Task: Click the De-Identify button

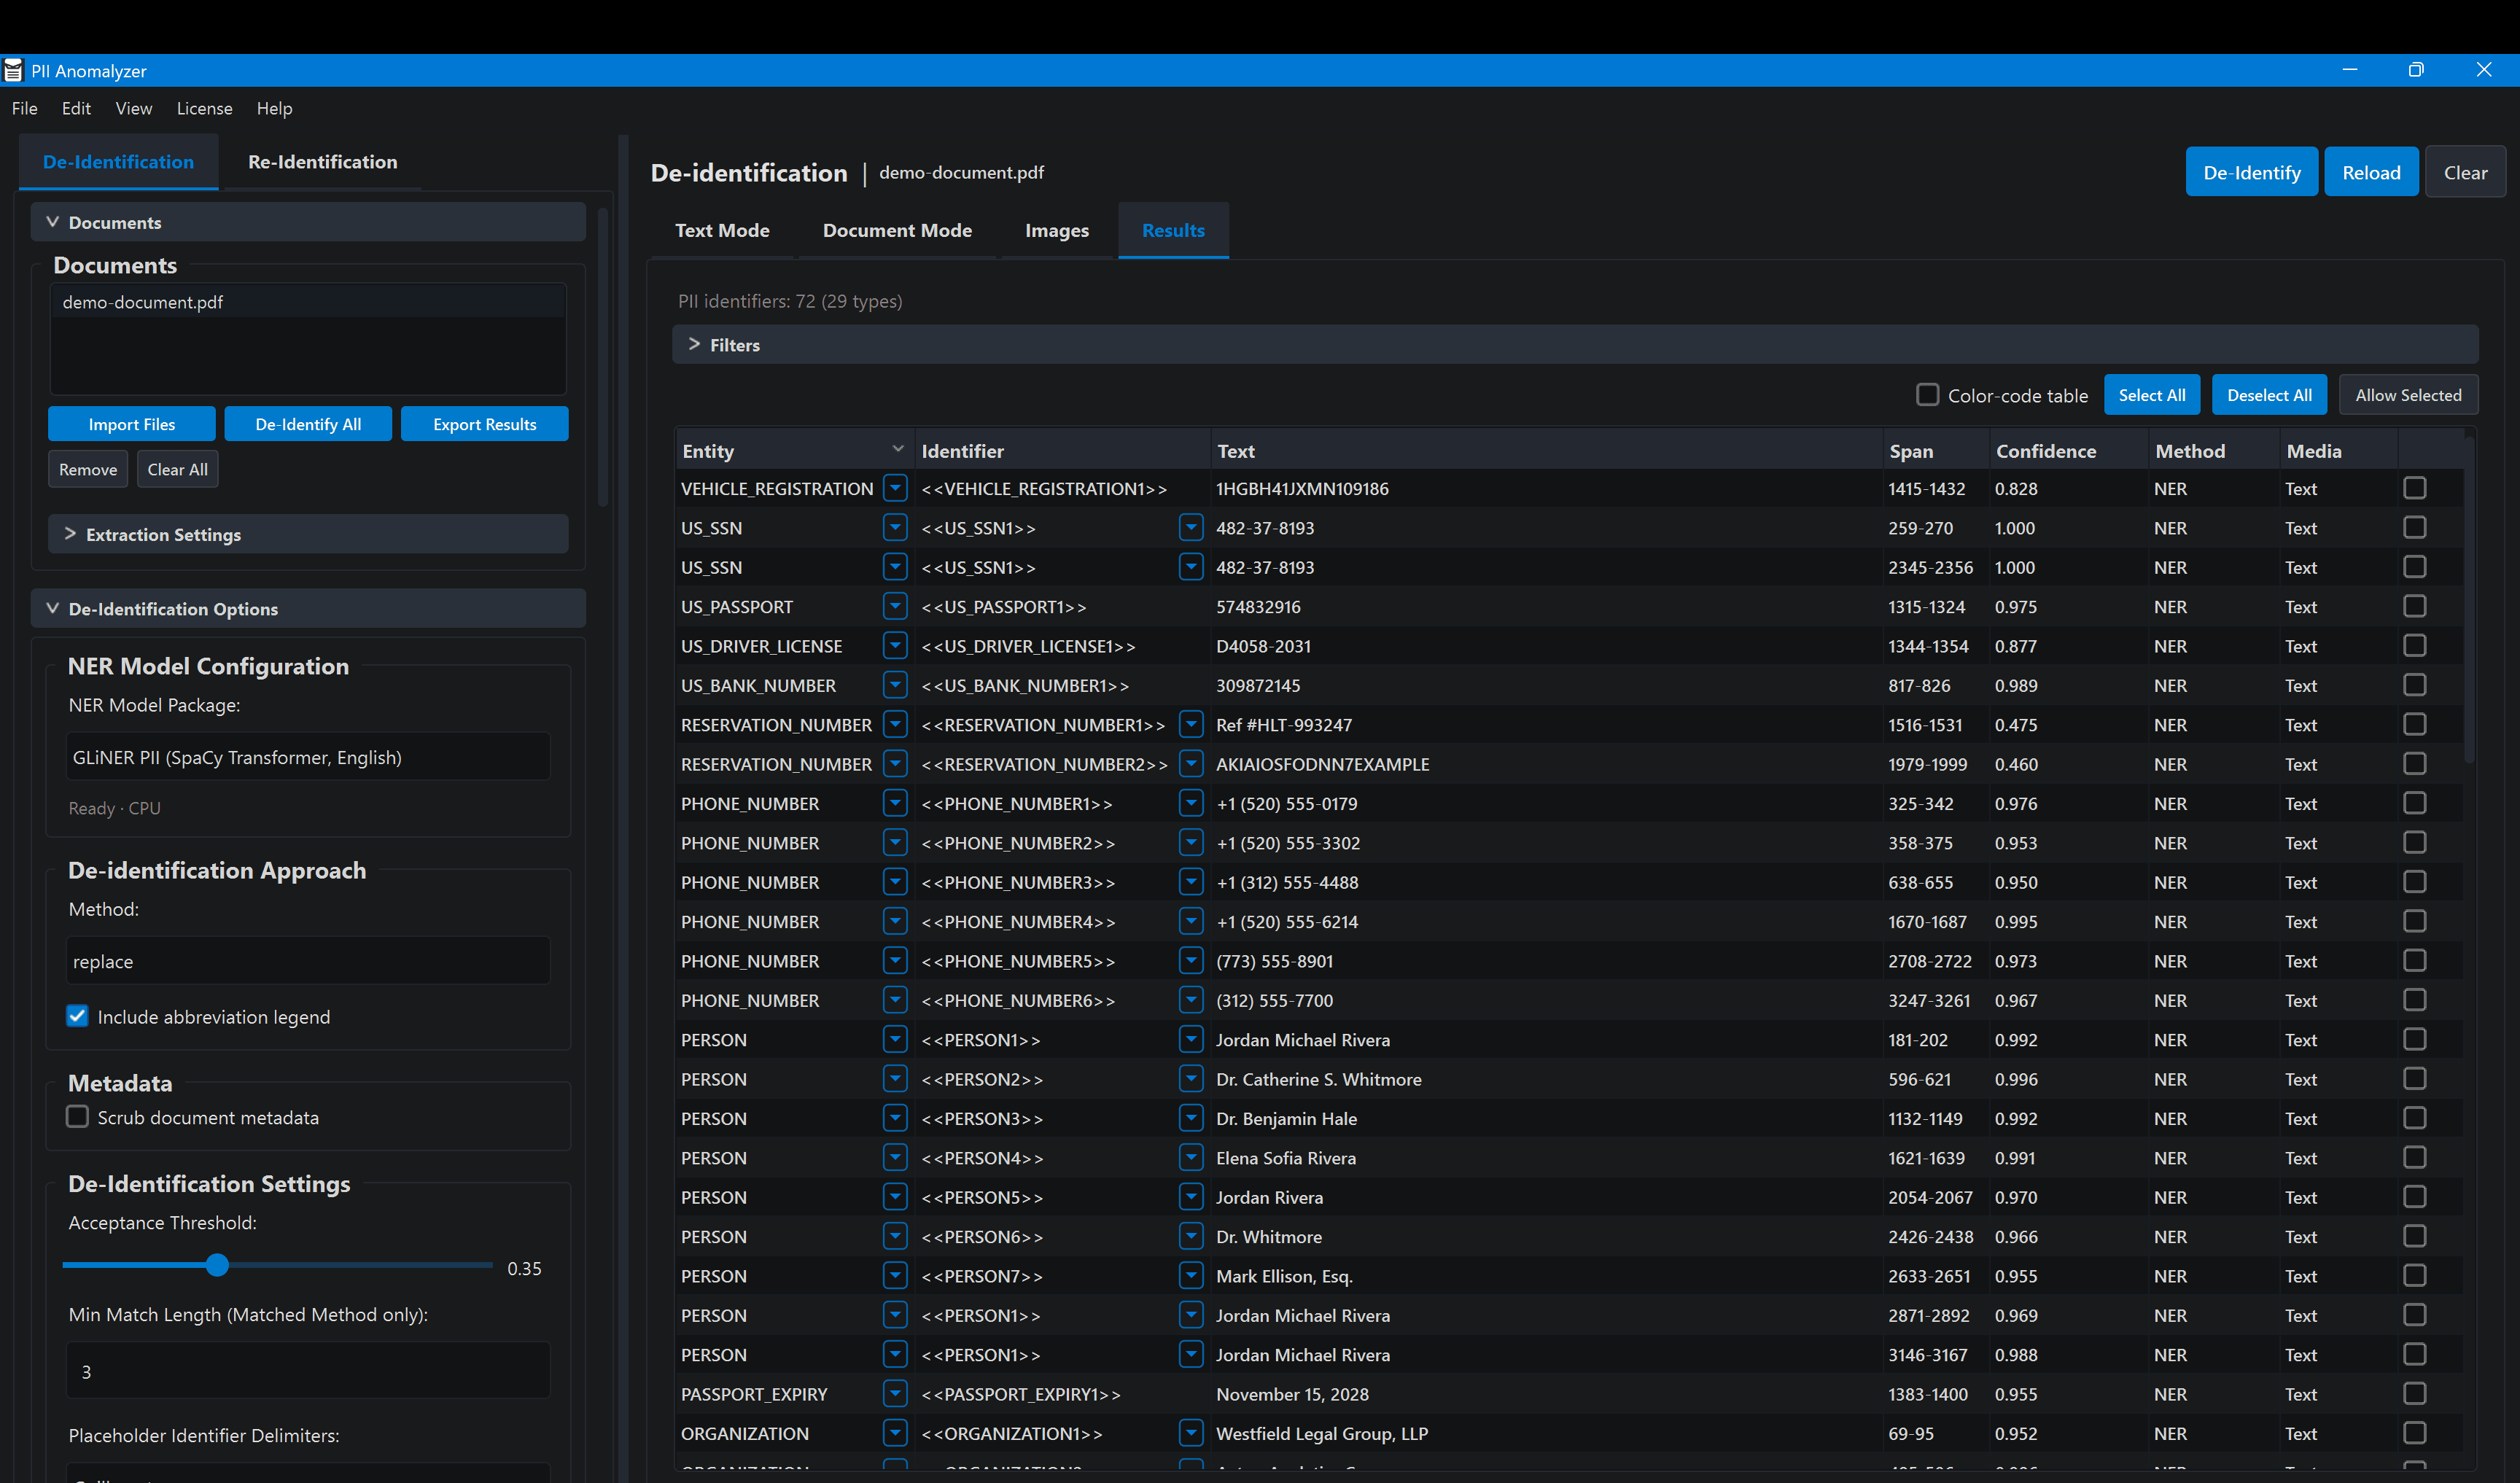Action: [x=2251, y=172]
